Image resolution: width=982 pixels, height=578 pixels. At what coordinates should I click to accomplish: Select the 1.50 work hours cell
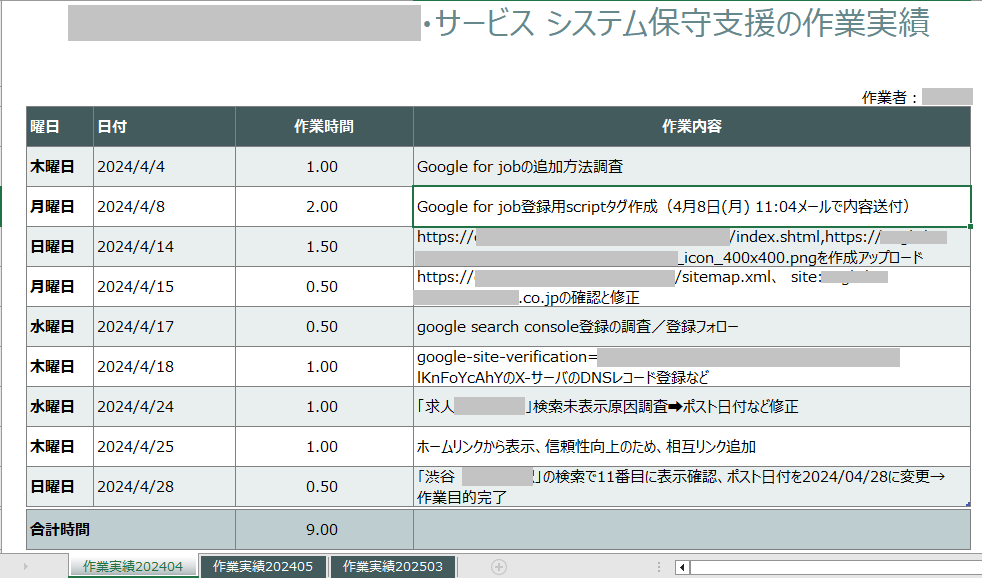point(324,247)
